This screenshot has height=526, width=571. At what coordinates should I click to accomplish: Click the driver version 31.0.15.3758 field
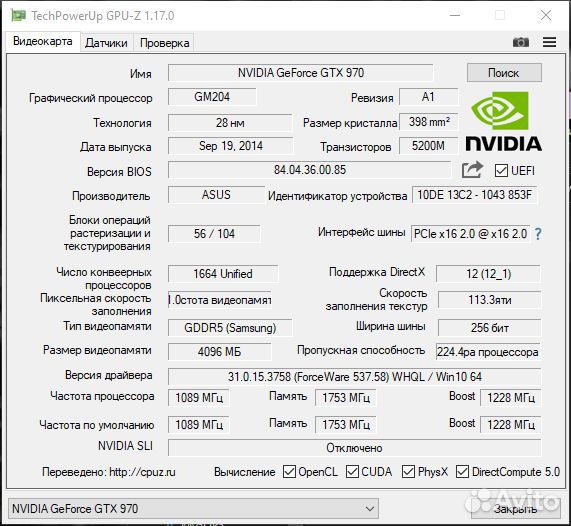pos(355,377)
